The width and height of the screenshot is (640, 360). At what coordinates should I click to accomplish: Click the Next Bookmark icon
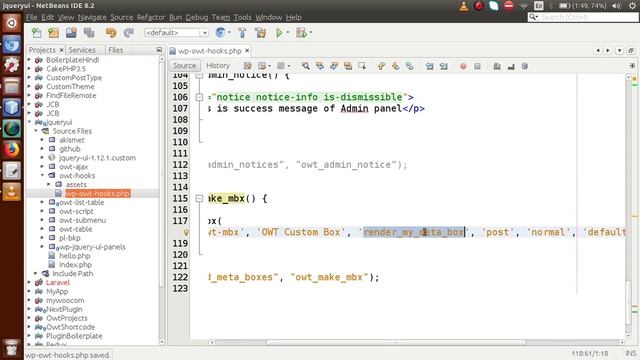[396, 66]
